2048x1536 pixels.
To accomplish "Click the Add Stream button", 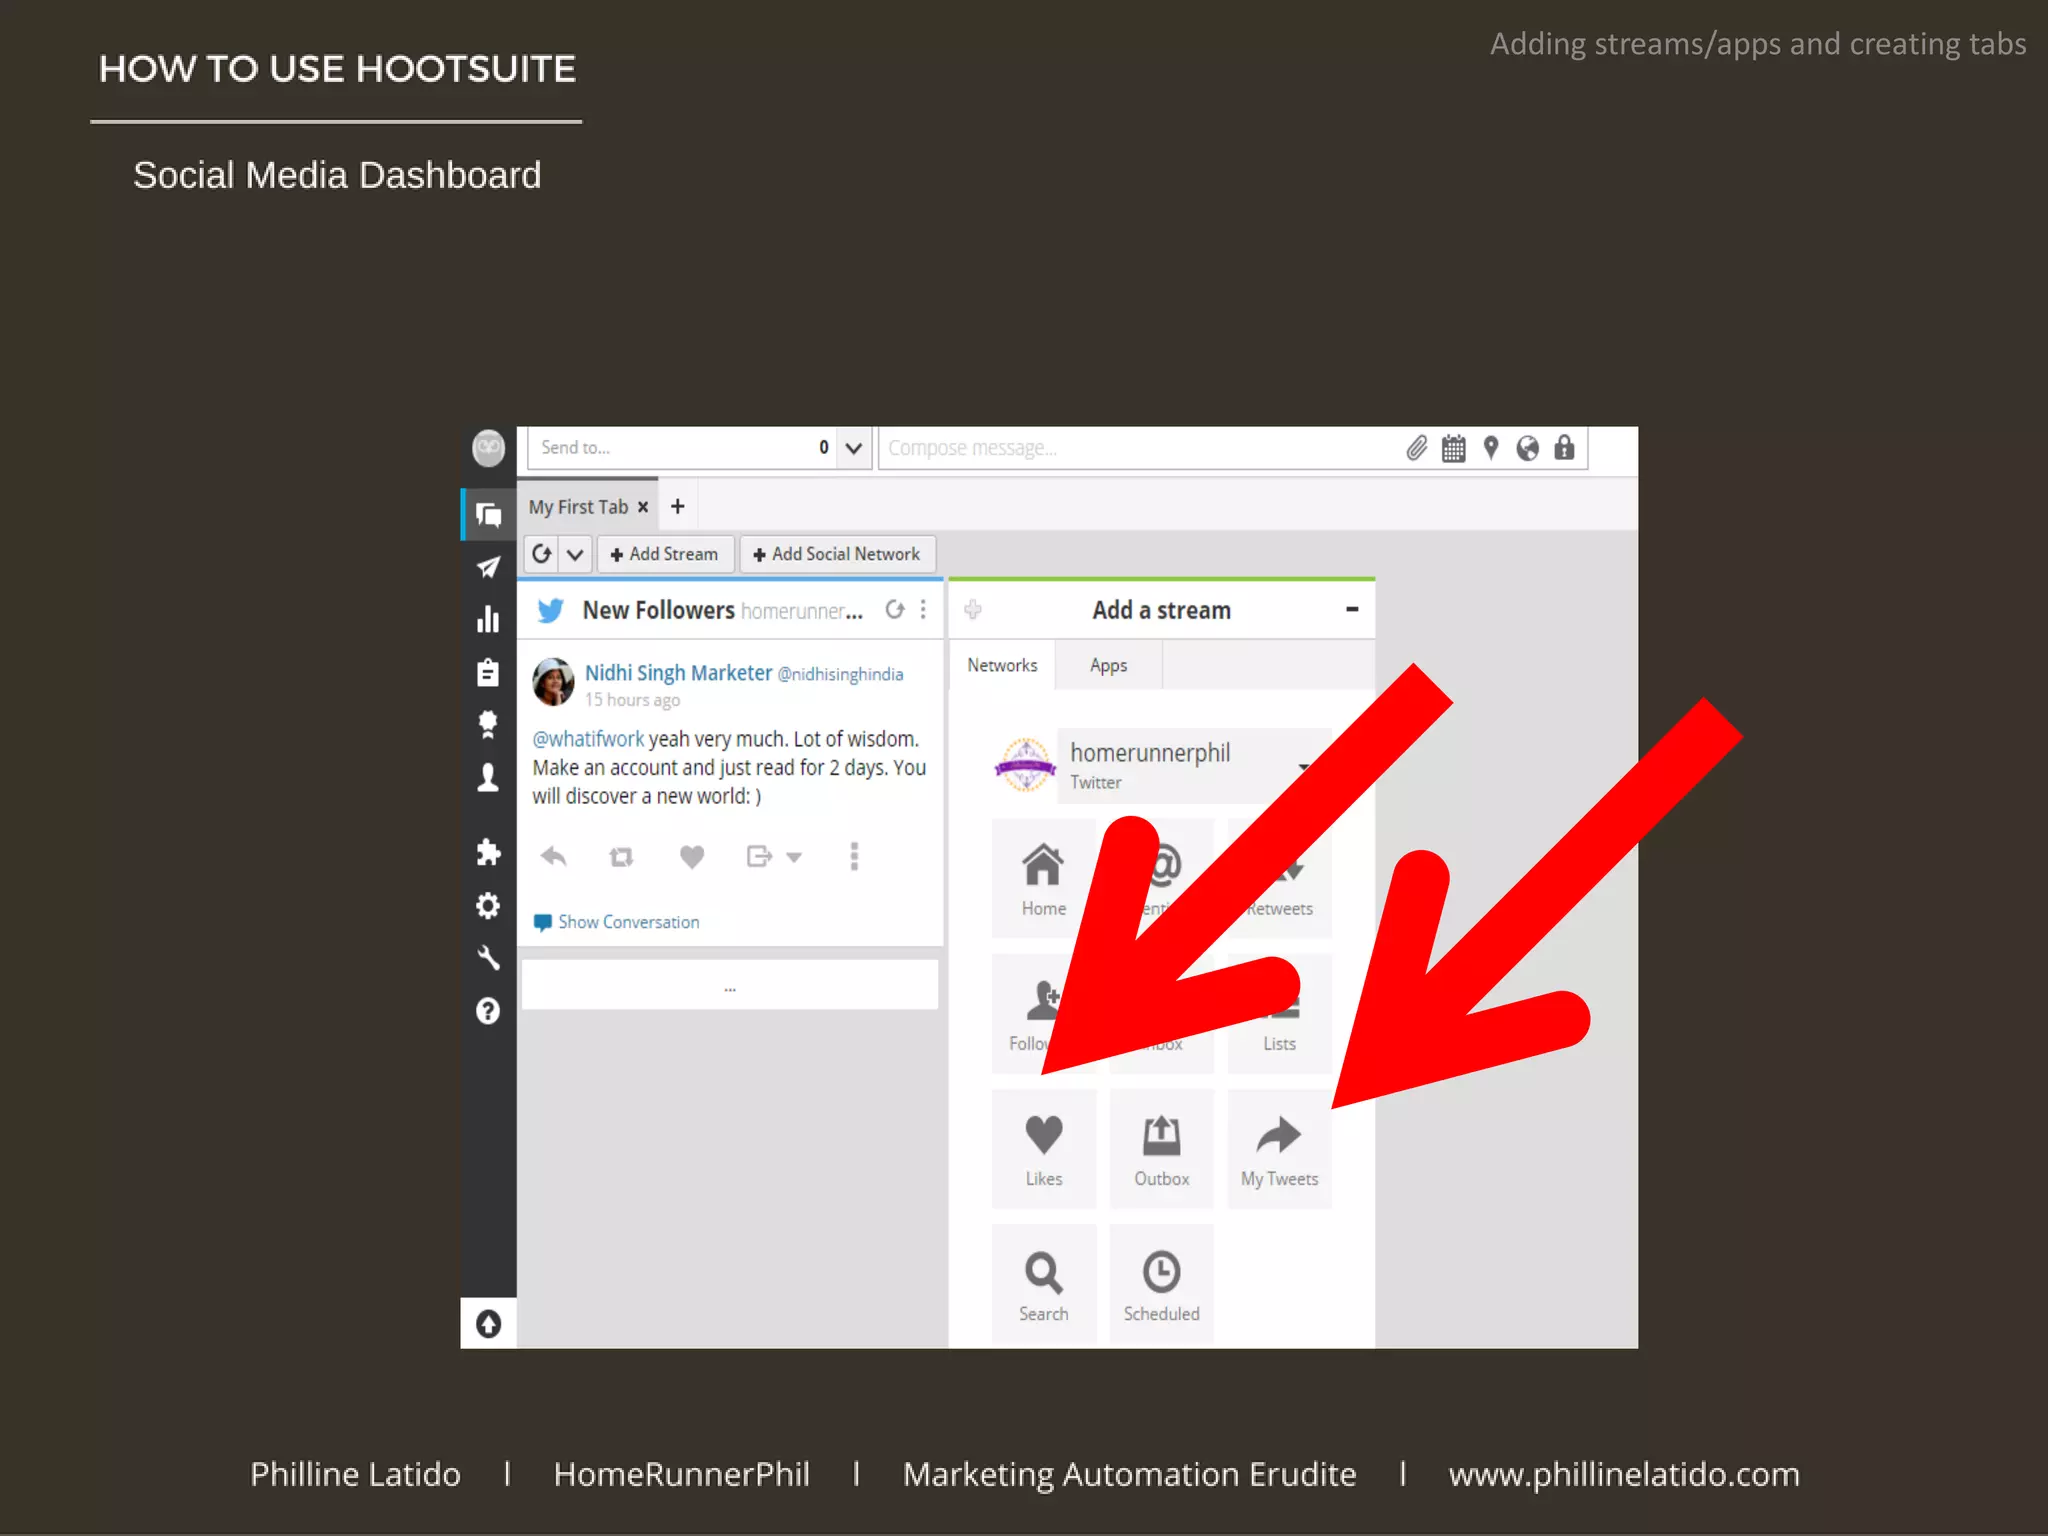I will [665, 554].
